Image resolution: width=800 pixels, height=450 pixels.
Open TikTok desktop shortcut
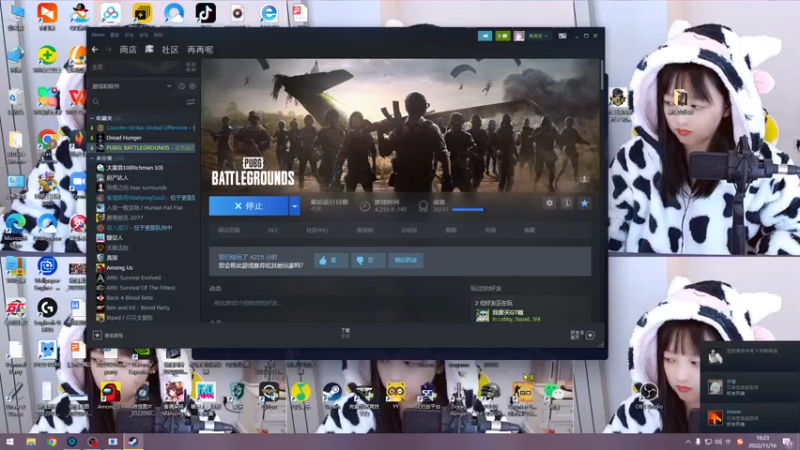click(206, 13)
